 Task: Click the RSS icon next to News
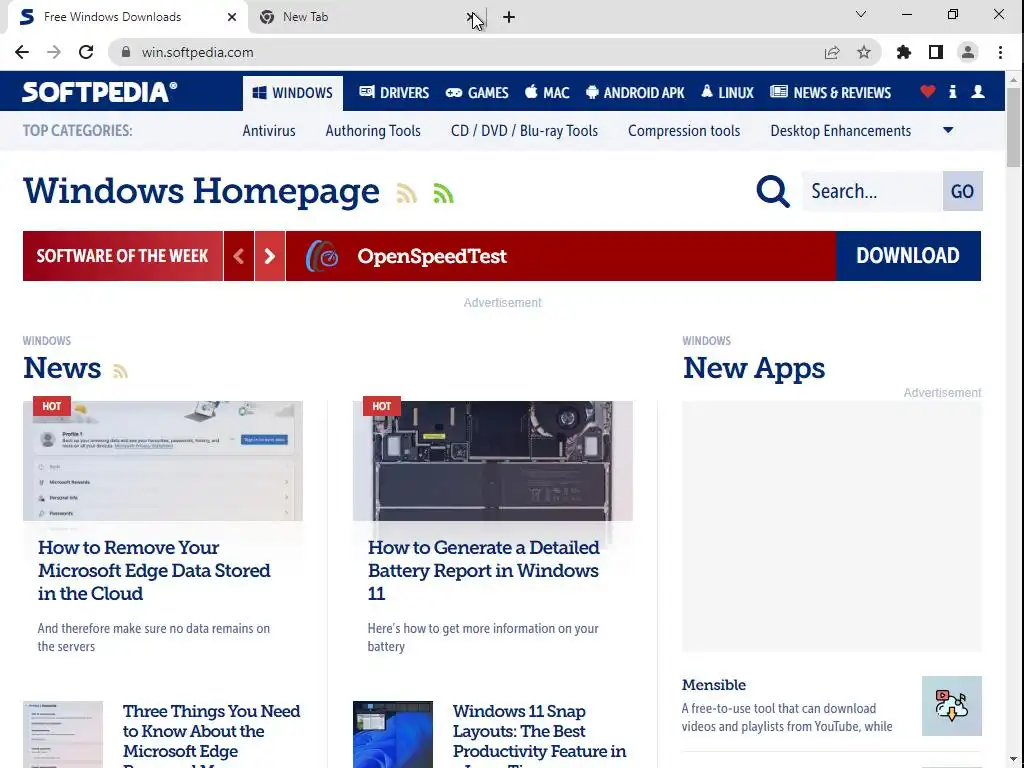click(x=120, y=371)
